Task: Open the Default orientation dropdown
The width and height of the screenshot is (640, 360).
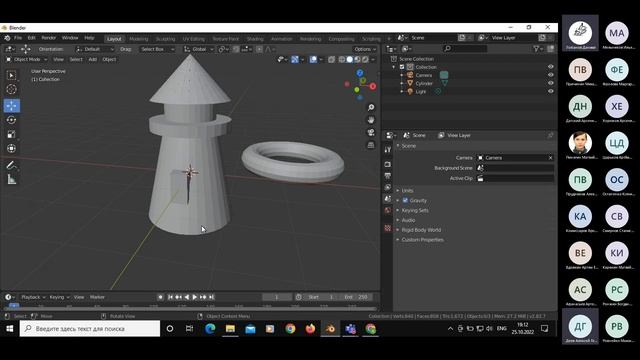Action: (95, 49)
